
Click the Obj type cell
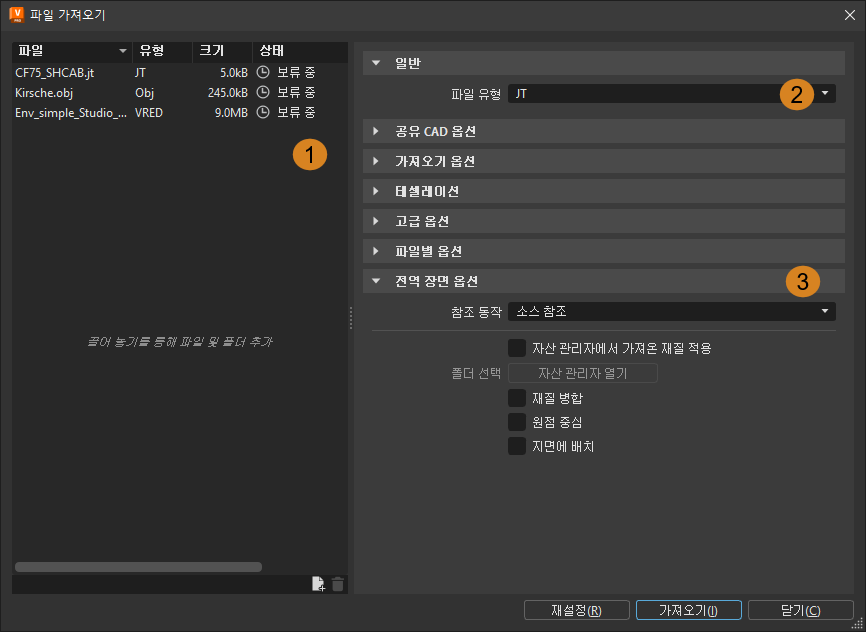[x=144, y=92]
